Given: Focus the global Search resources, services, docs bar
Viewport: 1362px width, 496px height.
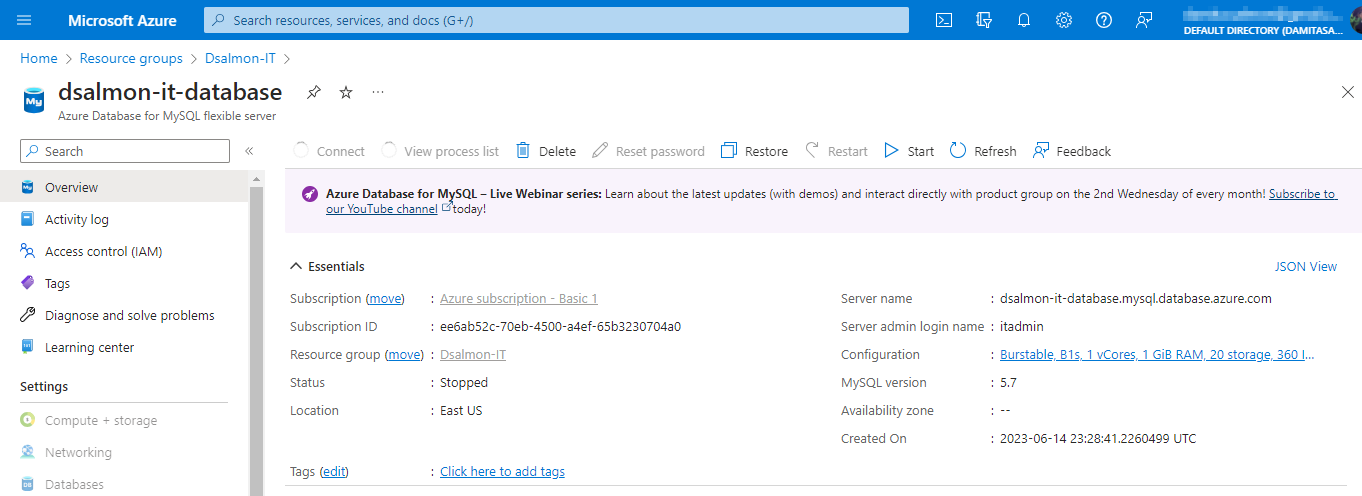Looking at the screenshot, I should coord(556,20).
